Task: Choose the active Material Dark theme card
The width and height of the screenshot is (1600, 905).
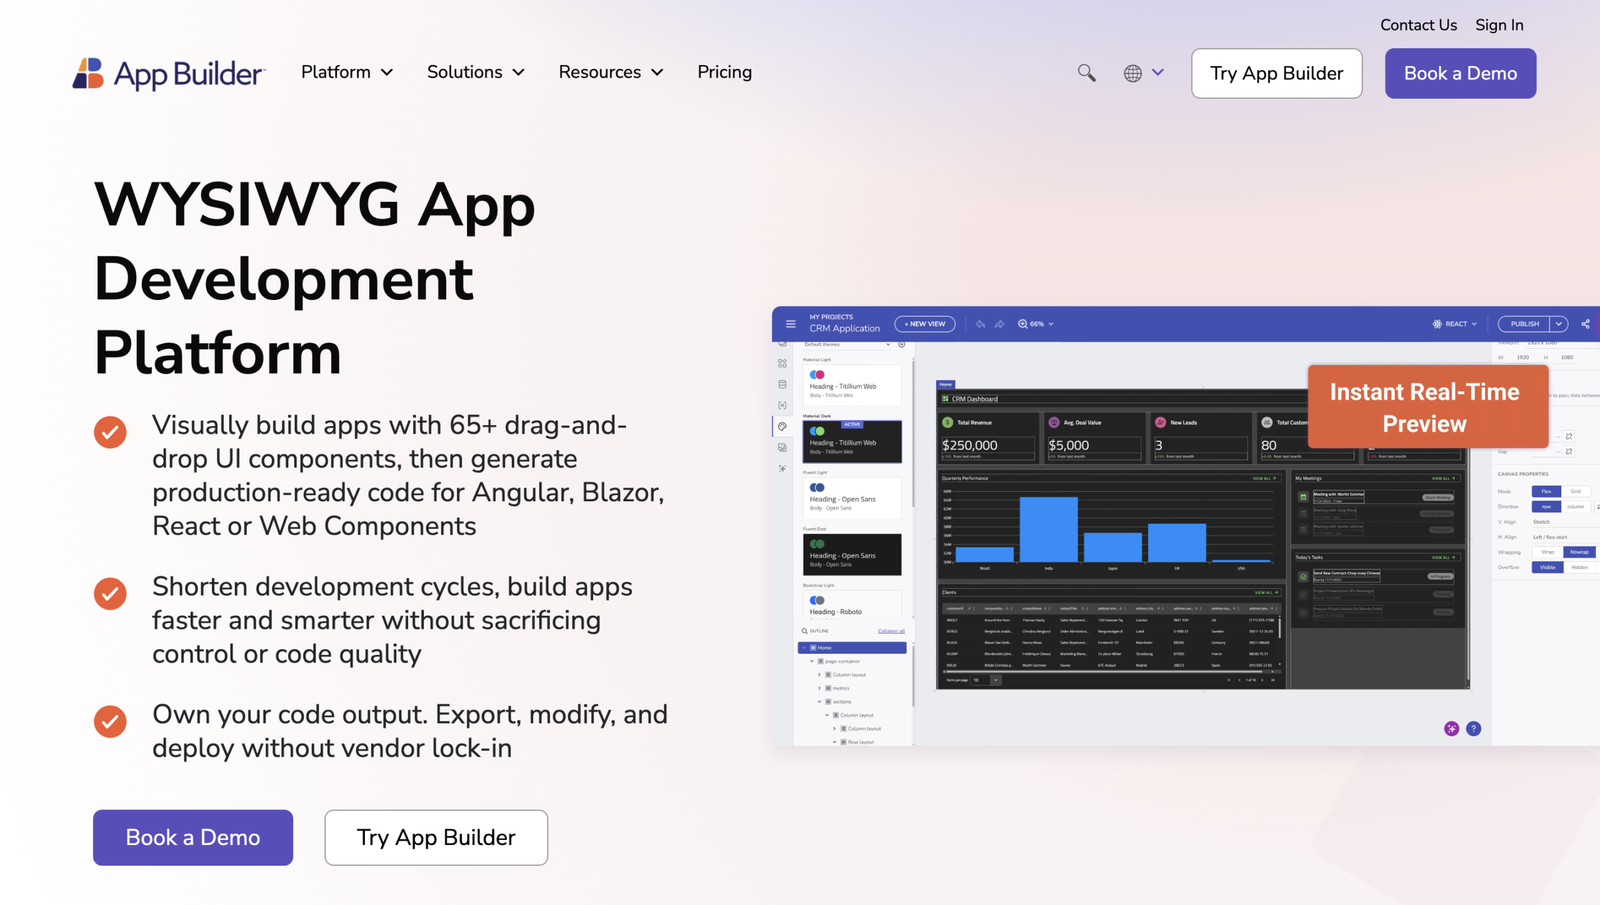Action: tap(852, 441)
